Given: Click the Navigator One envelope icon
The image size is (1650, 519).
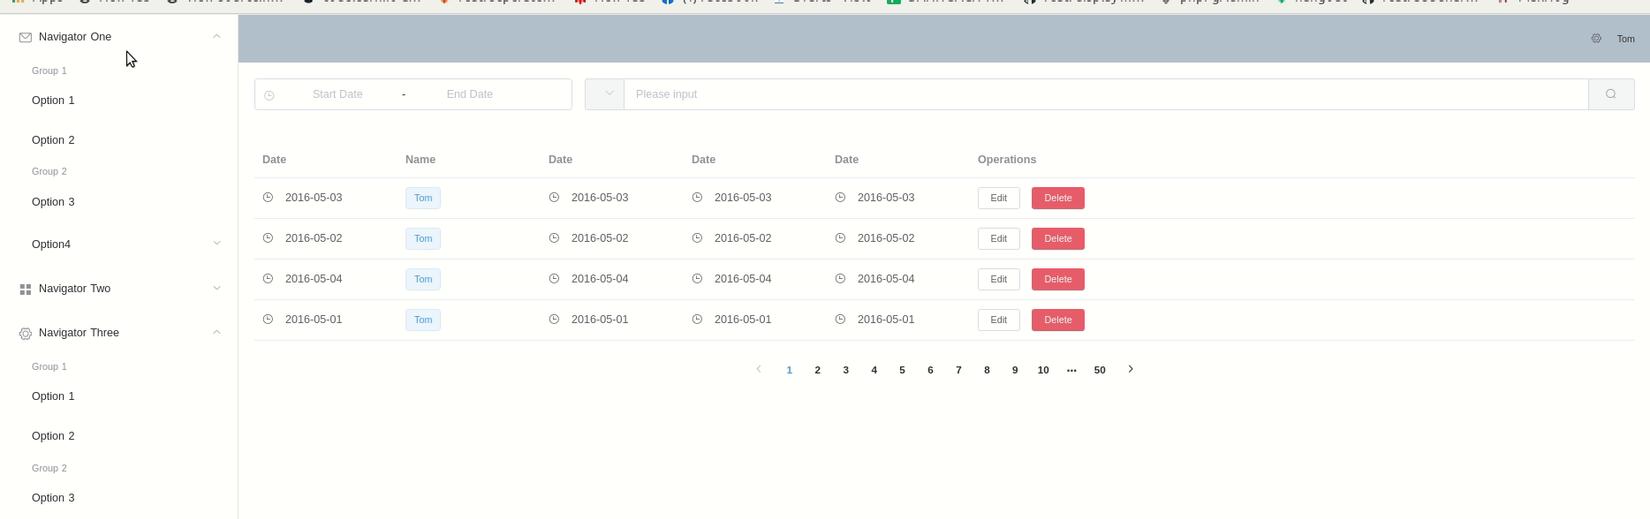Looking at the screenshot, I should coord(25,37).
